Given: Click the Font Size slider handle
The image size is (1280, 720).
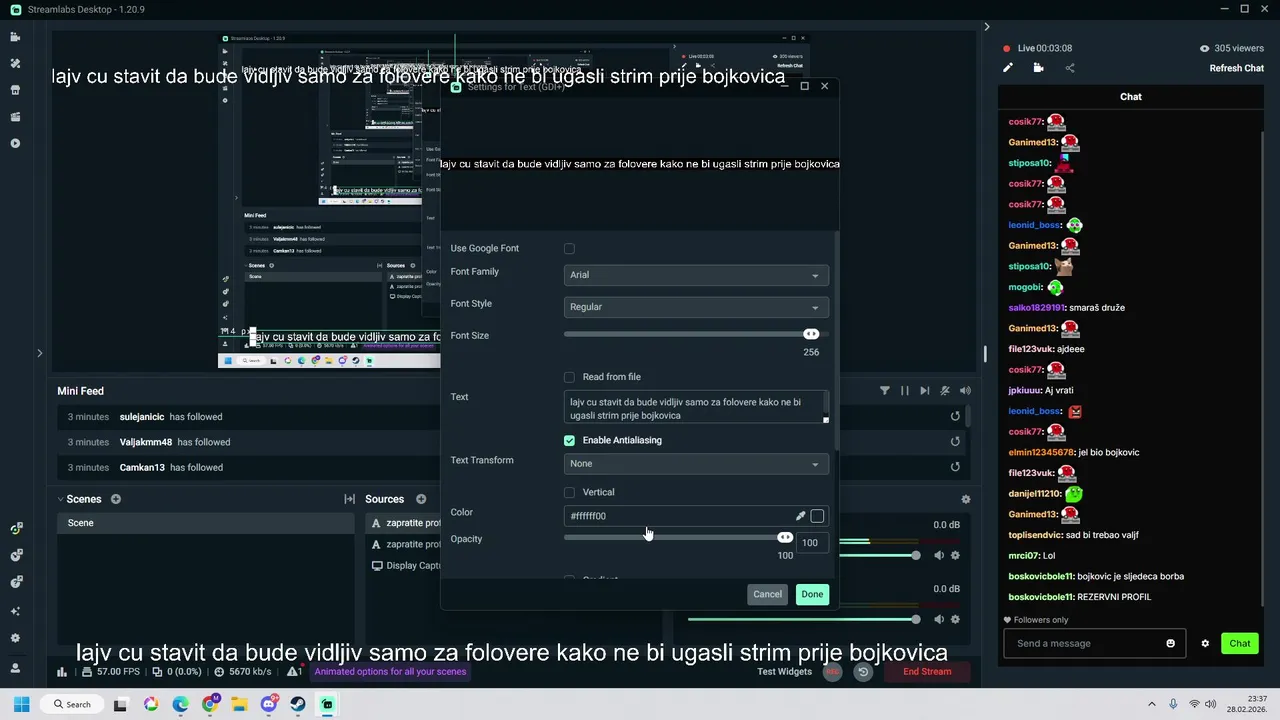Looking at the screenshot, I should click(811, 334).
